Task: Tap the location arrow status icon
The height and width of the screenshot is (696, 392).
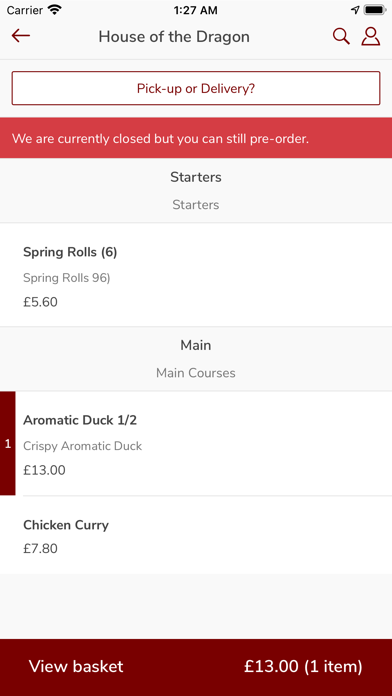Action: tap(355, 10)
